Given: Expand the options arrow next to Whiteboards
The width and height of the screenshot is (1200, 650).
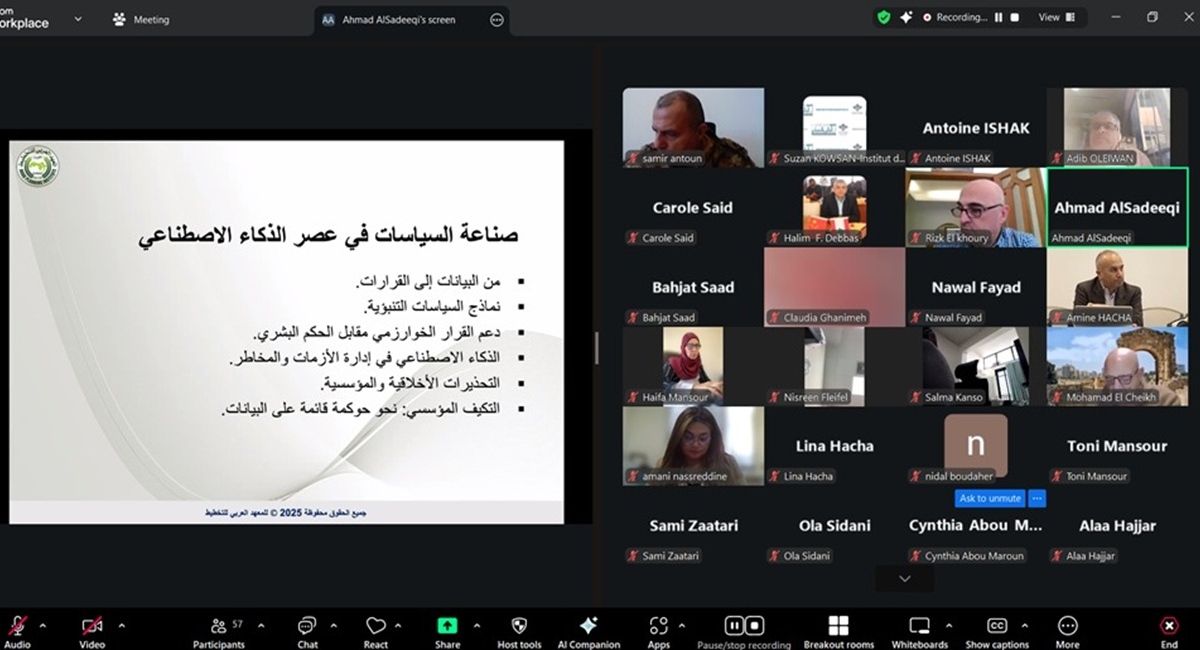Looking at the screenshot, I should coord(946,626).
